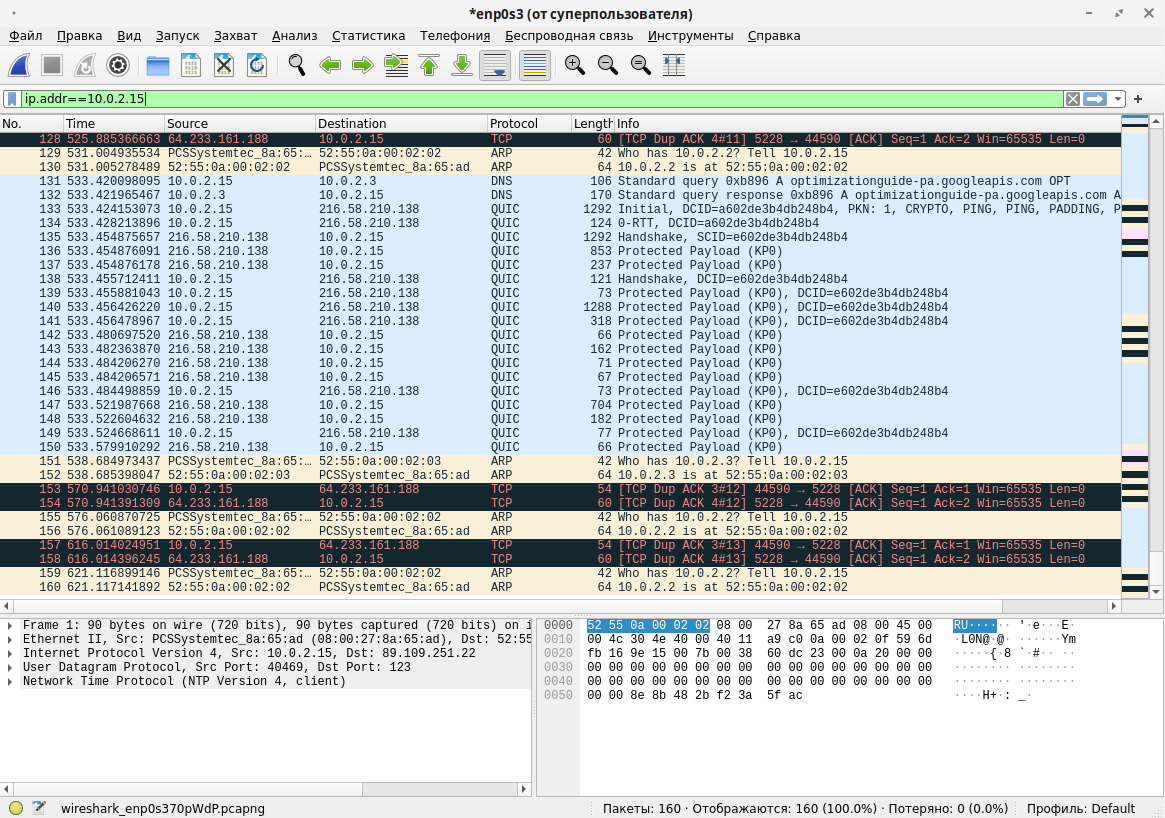Viewport: 1165px width, 818px height.
Task: Expand the Ethernet II tree entry
Action: pyautogui.click(x=10, y=639)
